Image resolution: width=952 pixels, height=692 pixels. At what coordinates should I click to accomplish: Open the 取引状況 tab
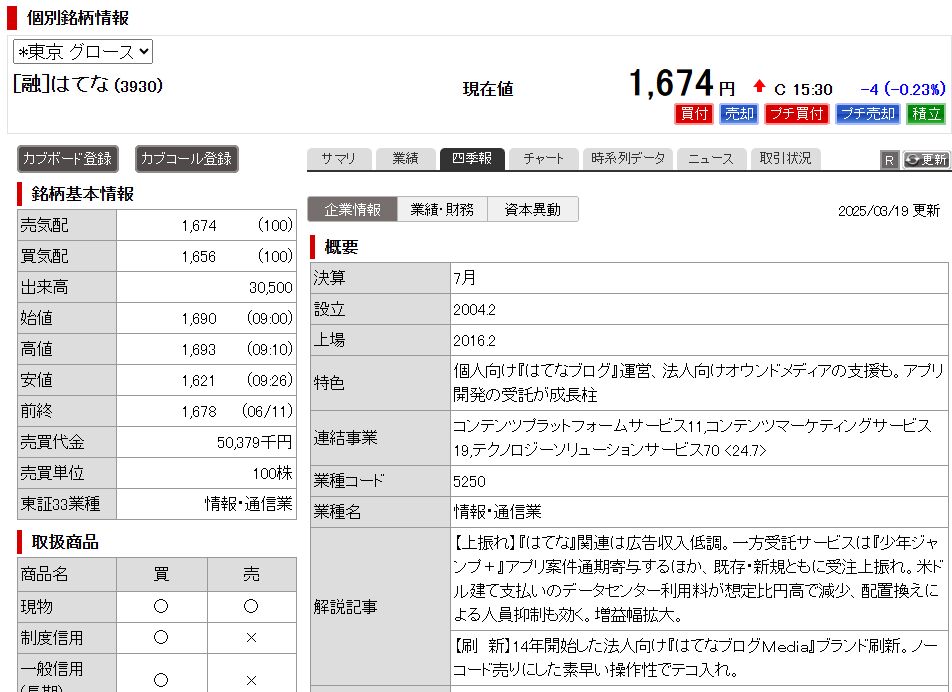785,158
